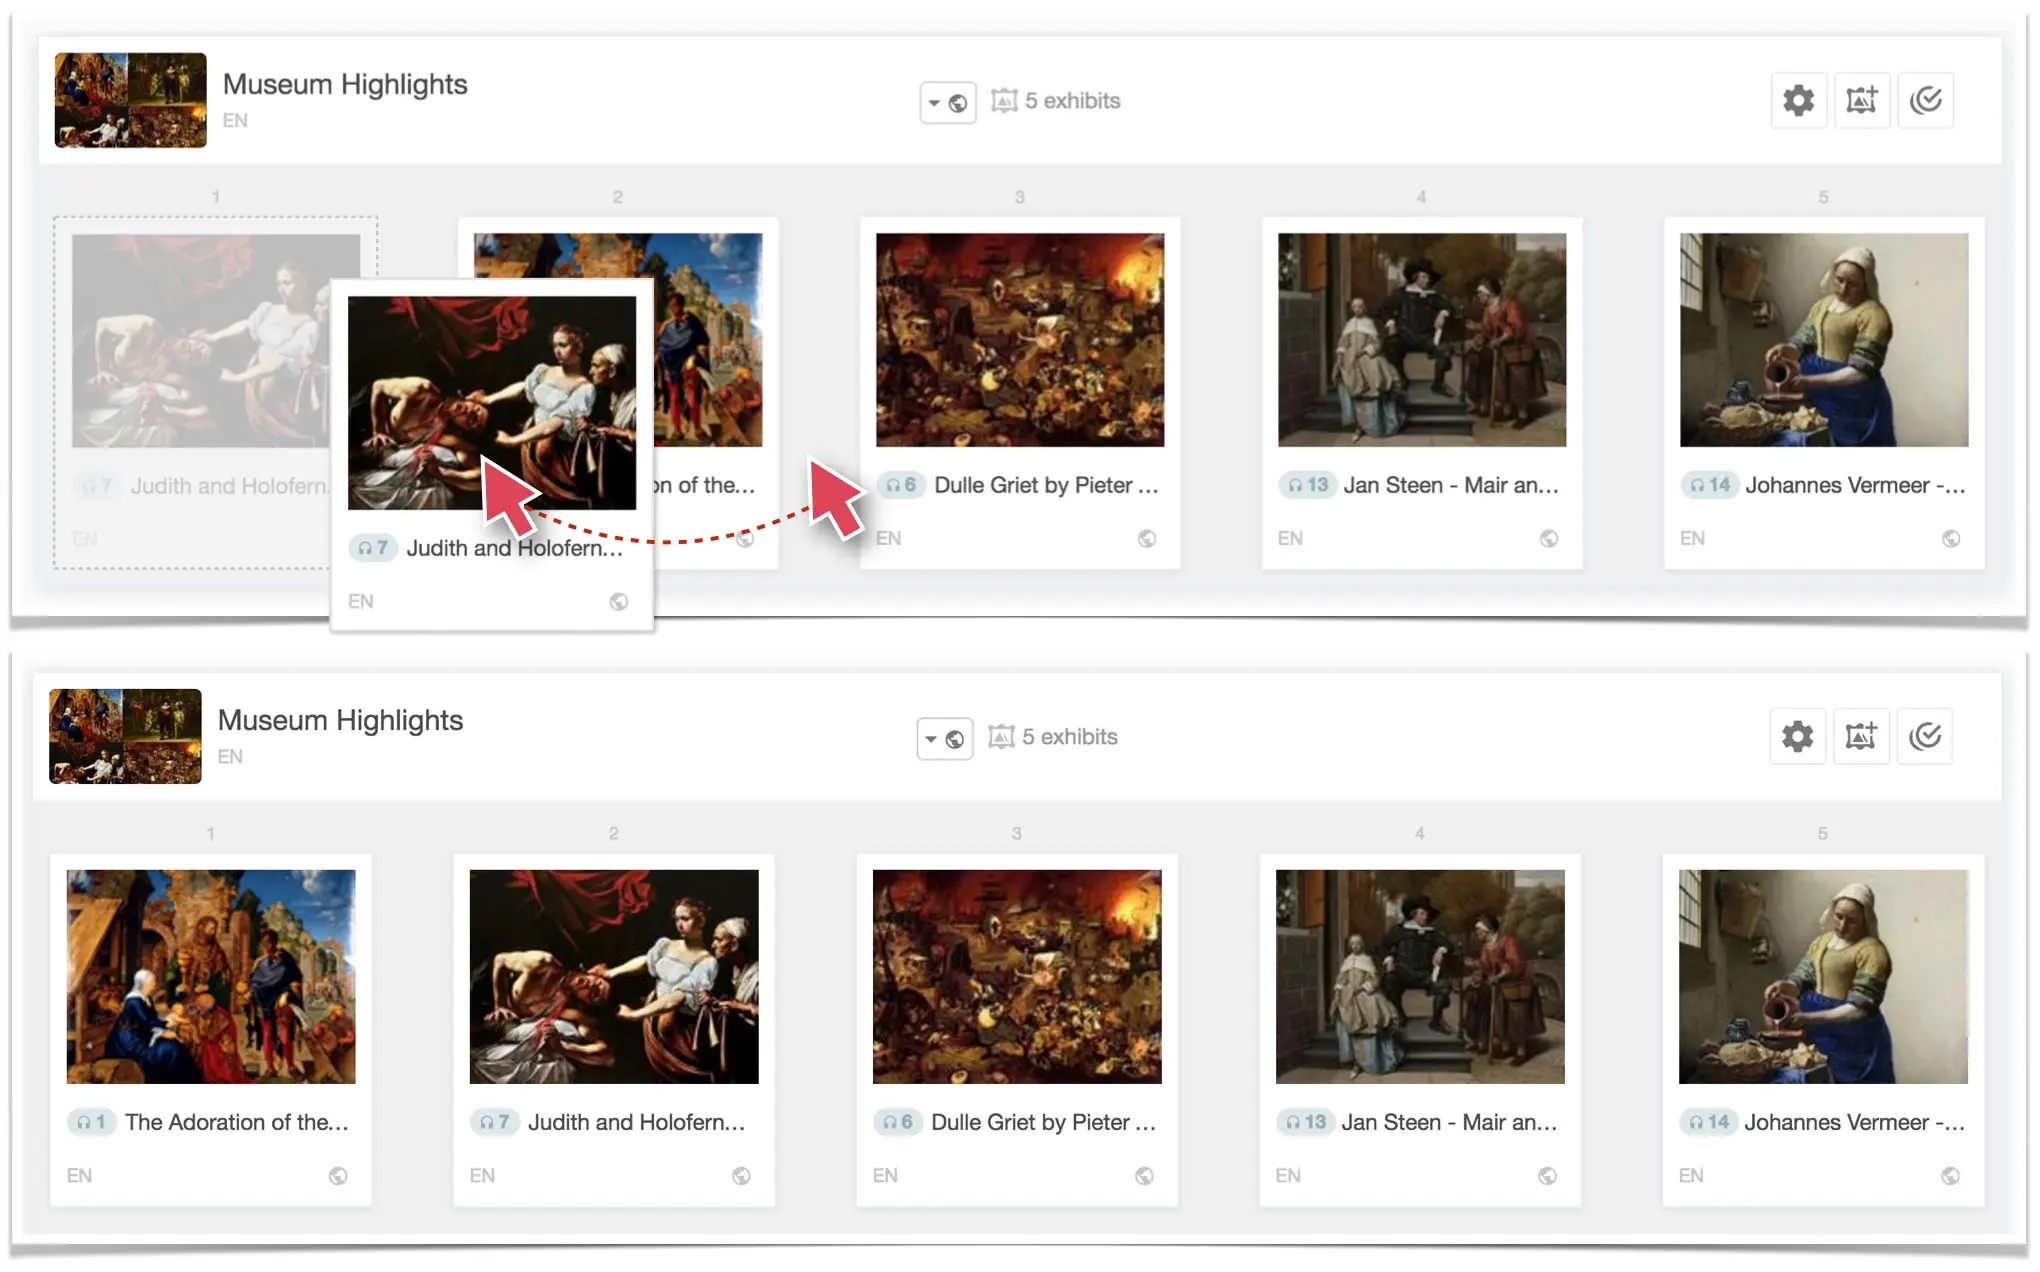Select Dulle Griet painting image in lower panel
Screen dimensions: 2040x1272
pos(1017,977)
